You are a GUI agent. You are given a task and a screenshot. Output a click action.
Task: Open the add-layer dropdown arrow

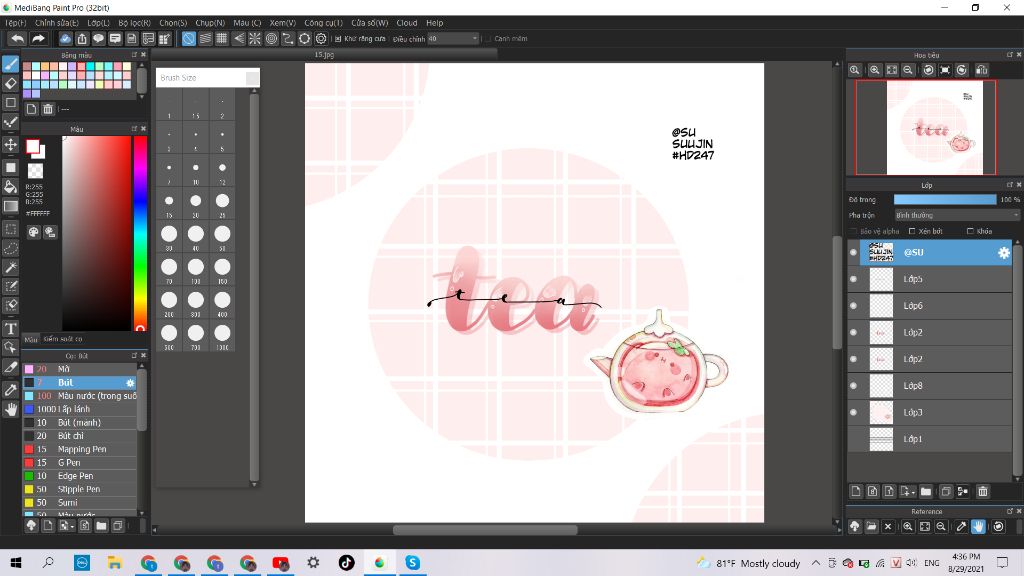coord(906,491)
